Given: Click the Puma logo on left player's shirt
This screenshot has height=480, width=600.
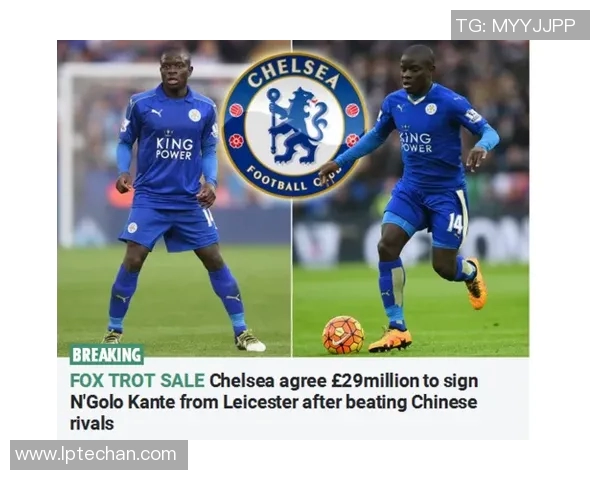Looking at the screenshot, I should (x=156, y=113).
